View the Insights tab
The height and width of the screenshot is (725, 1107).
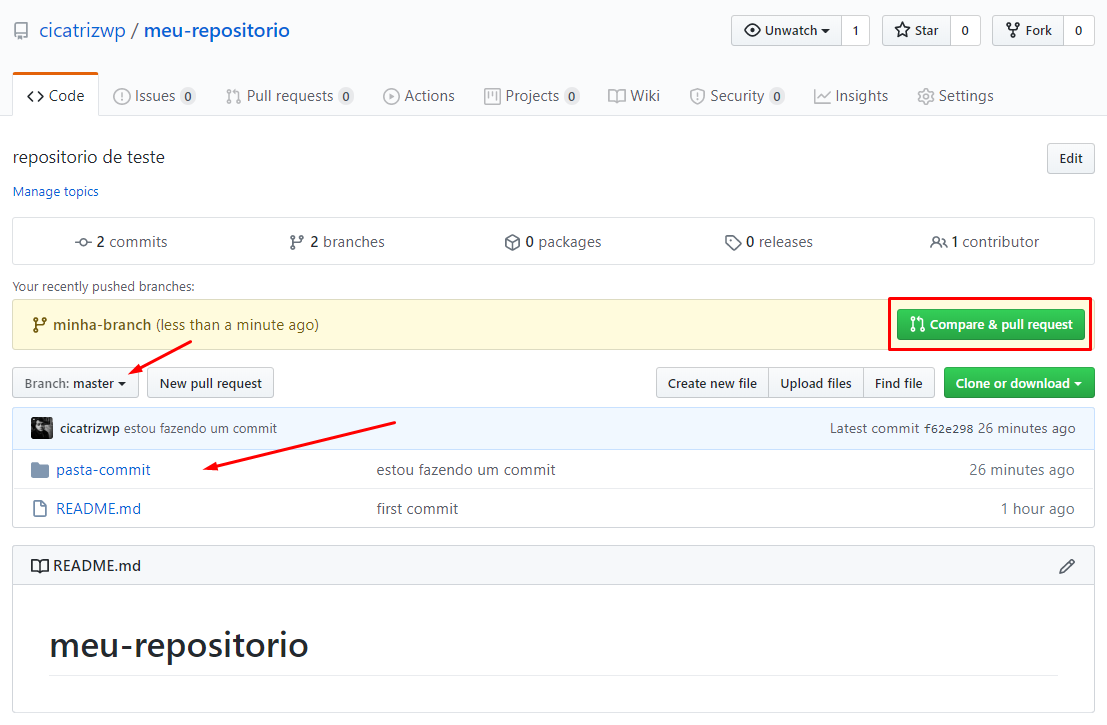point(851,96)
